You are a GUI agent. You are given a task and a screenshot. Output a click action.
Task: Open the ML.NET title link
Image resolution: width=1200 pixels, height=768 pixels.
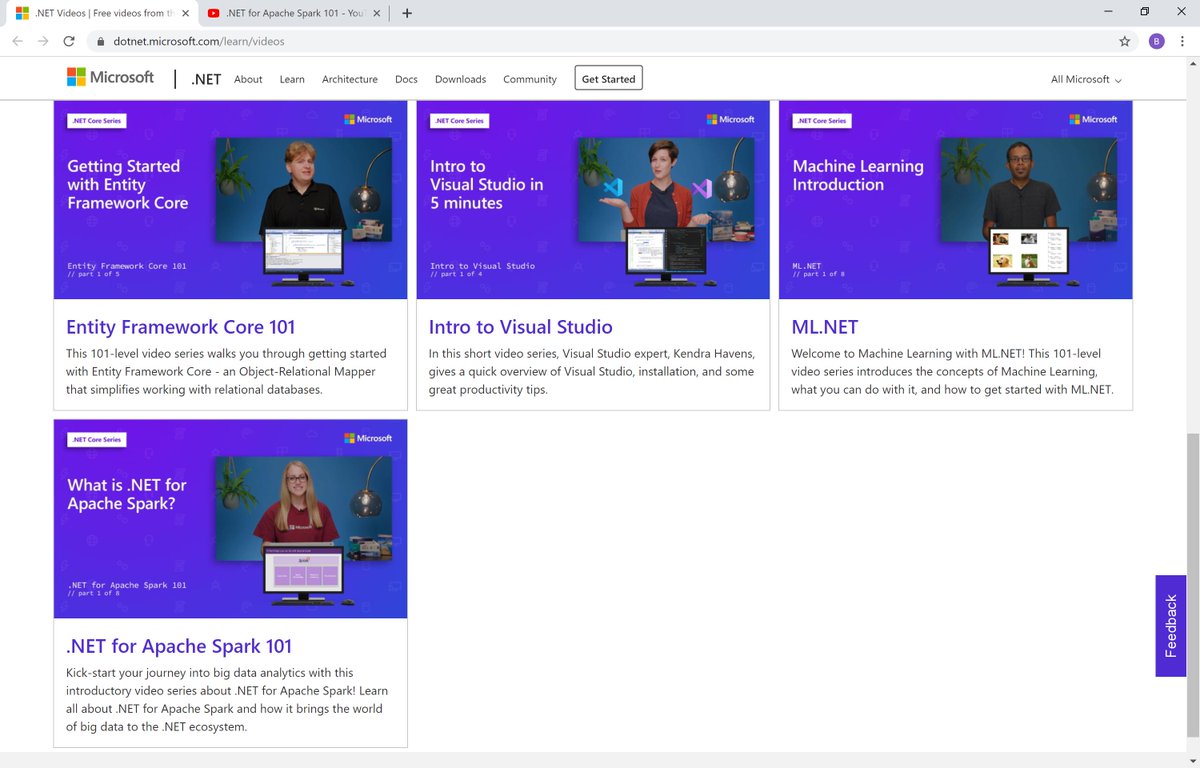[x=825, y=327]
